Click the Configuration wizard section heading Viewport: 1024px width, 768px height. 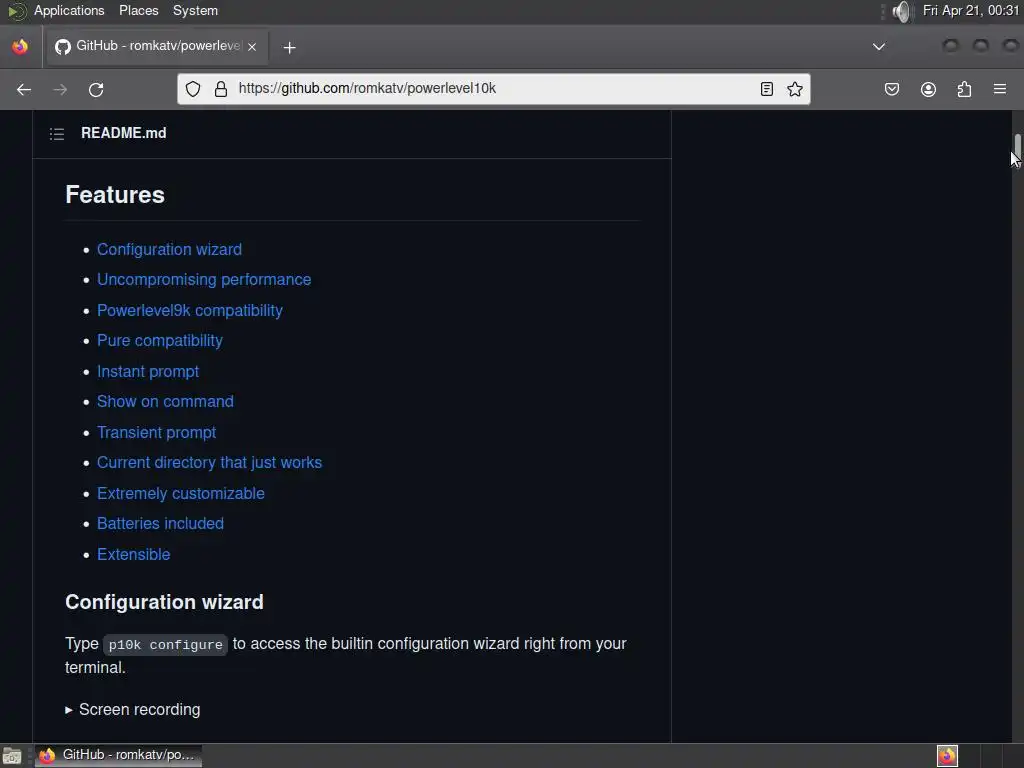click(164, 602)
